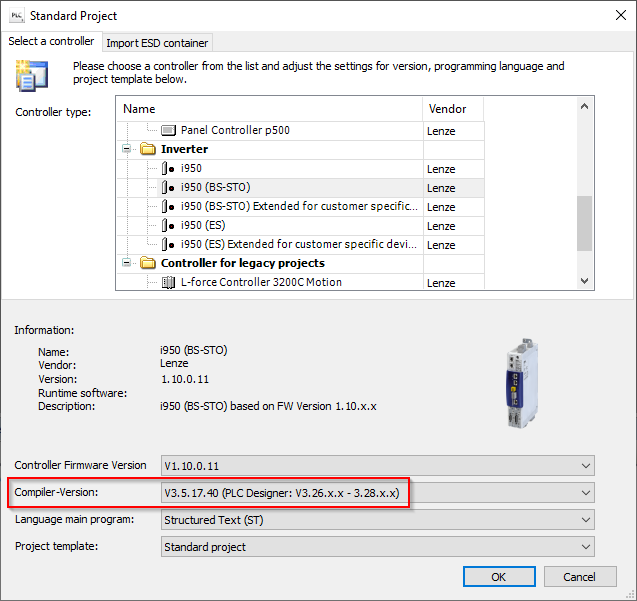This screenshot has height=601, width=637.
Task: Select i950 (BS-STO) Extended for customer specific row
Action: pos(301,206)
